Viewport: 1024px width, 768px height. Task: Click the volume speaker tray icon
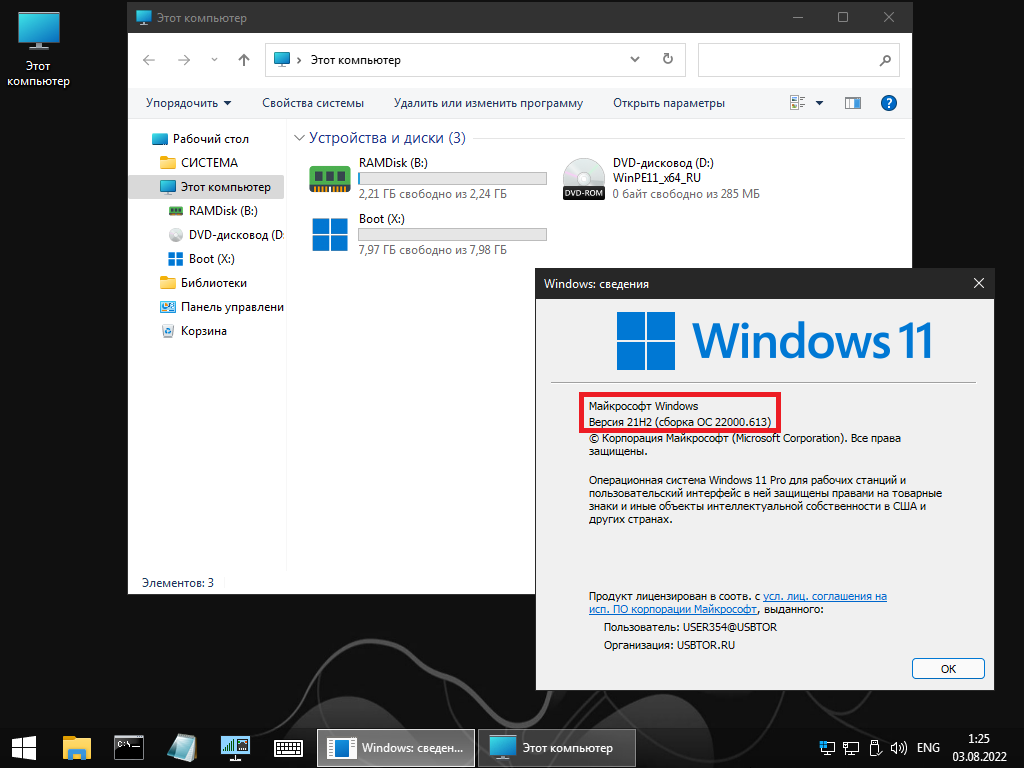coord(899,748)
